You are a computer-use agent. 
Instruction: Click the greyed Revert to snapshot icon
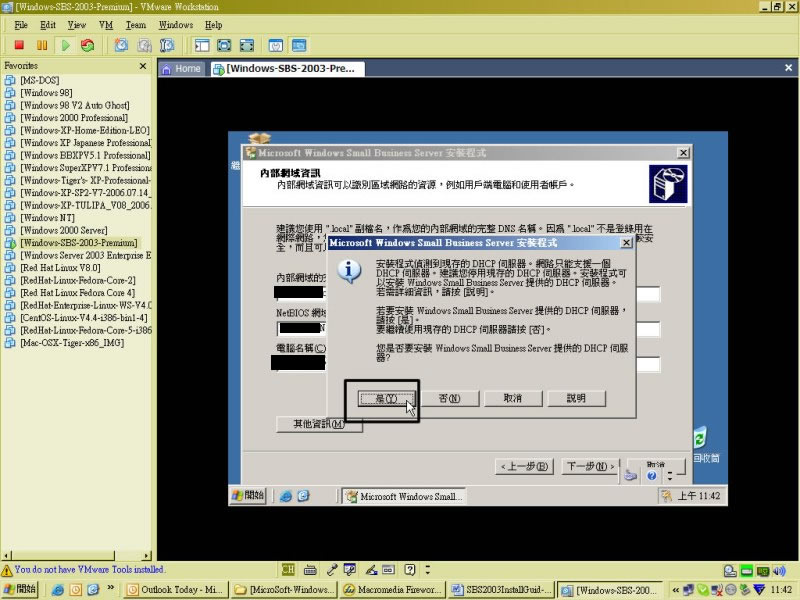click(144, 45)
